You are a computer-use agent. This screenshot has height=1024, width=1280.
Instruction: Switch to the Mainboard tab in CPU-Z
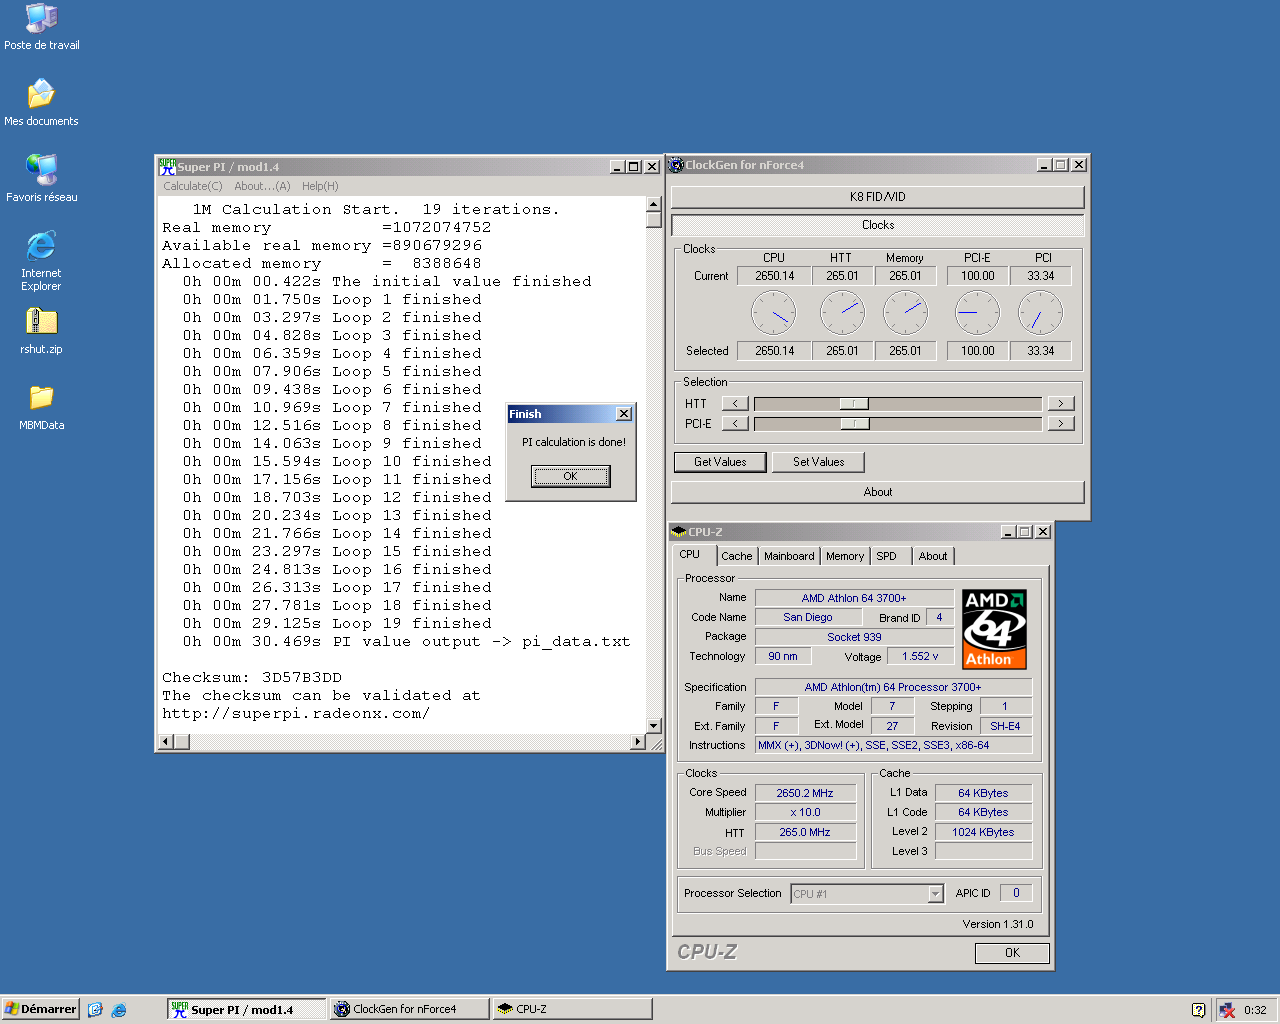[x=788, y=556]
